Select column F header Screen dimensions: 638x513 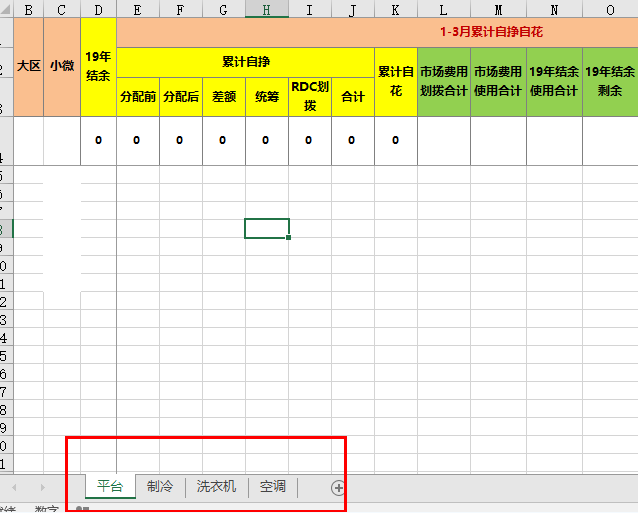click(x=181, y=10)
